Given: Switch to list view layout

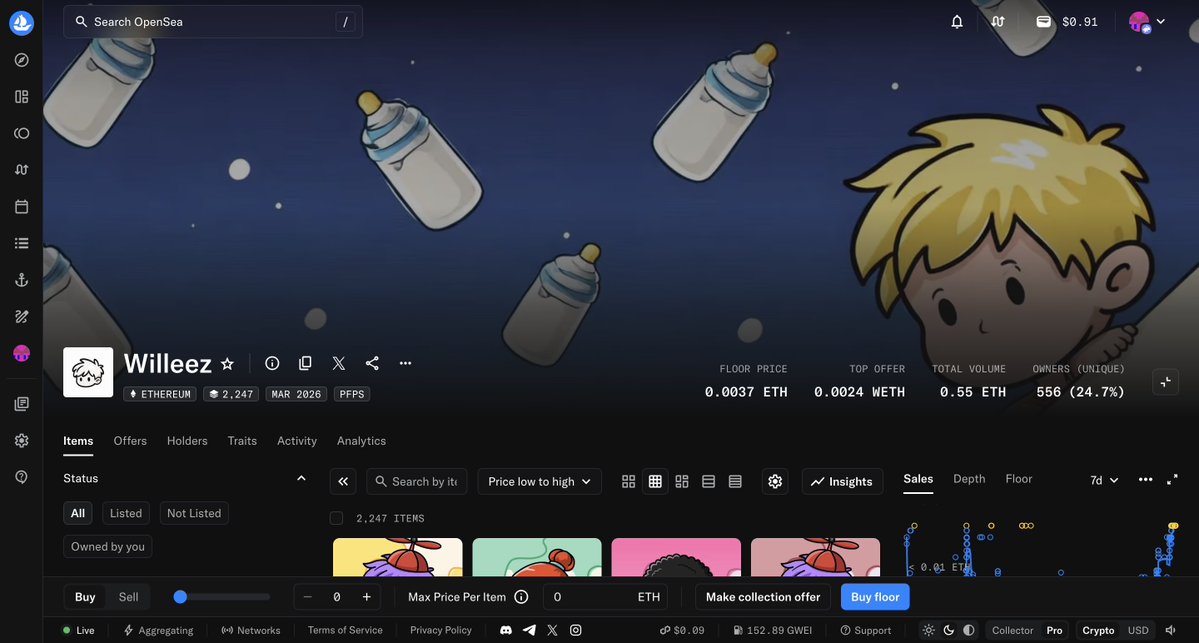Looking at the screenshot, I should click(x=709, y=482).
